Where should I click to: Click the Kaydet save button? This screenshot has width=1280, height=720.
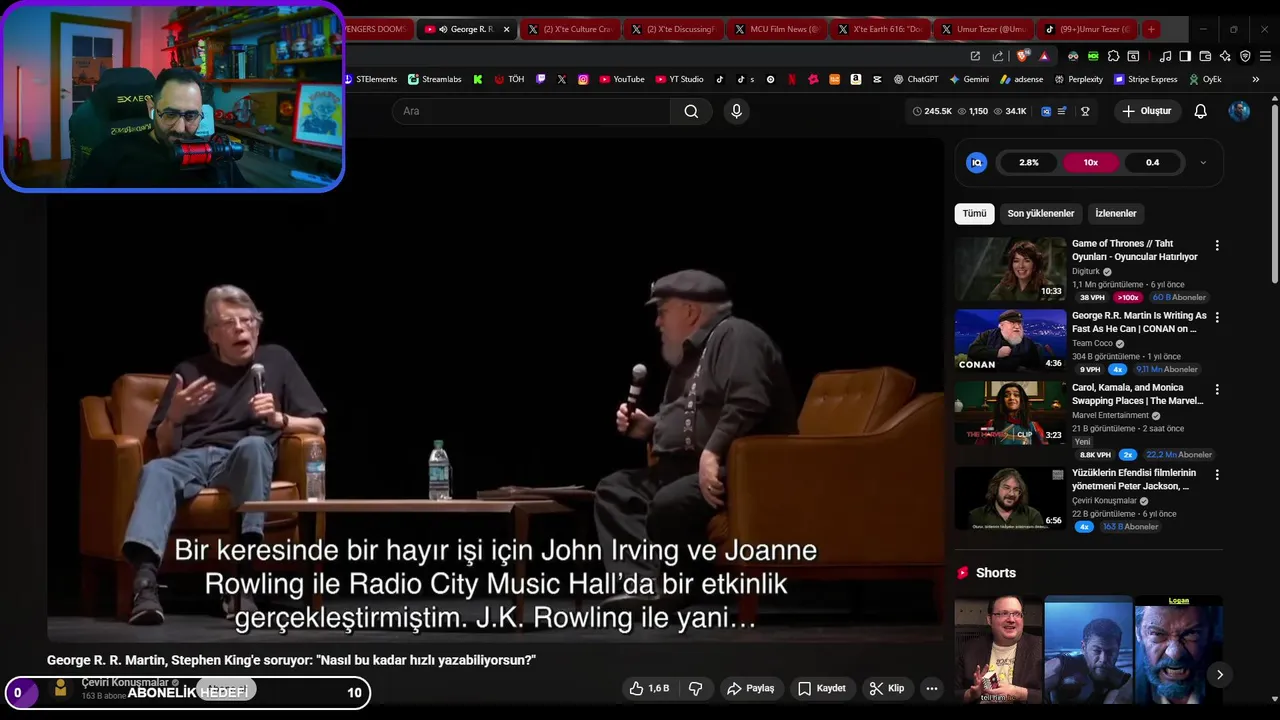point(822,688)
